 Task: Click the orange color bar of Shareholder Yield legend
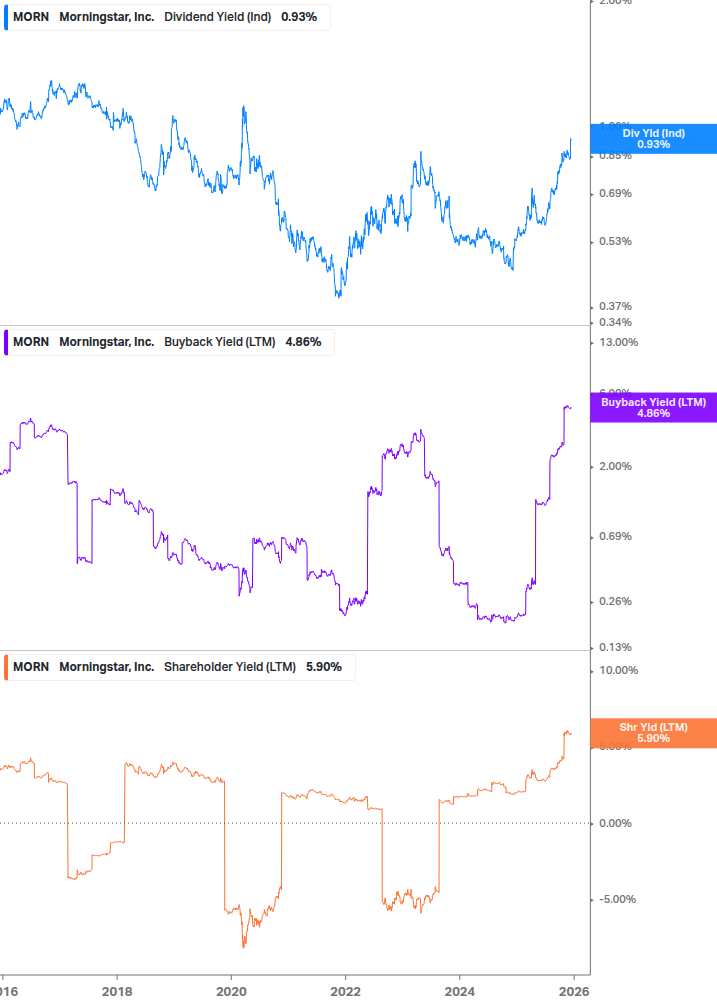click(6, 667)
